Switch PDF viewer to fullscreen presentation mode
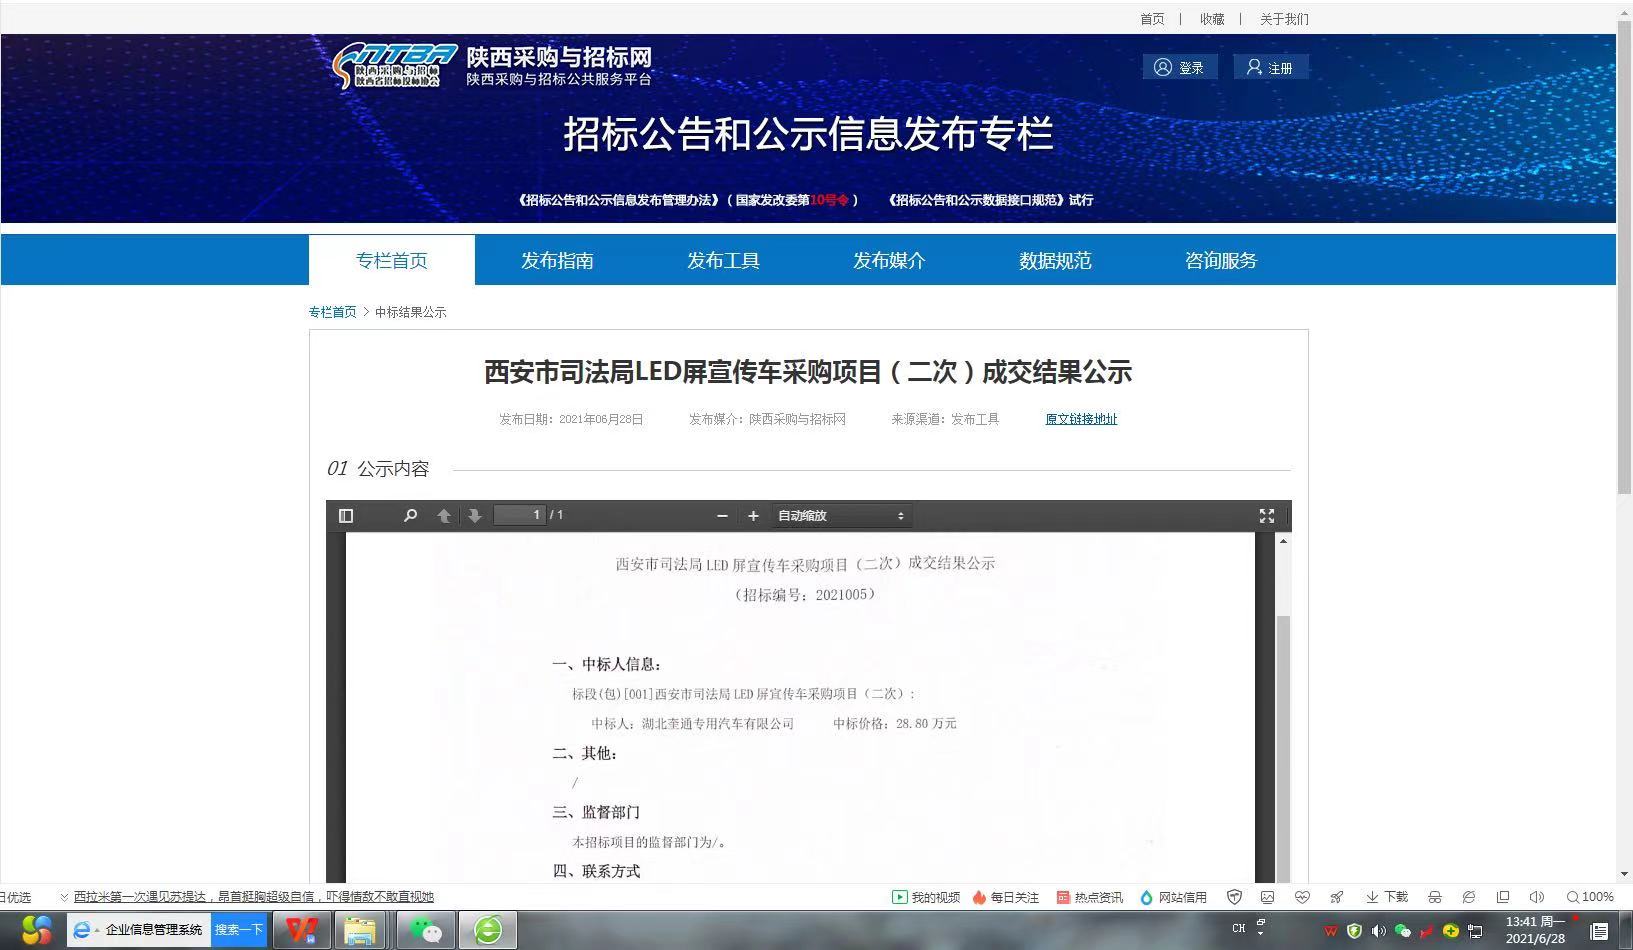The image size is (1633, 950). pyautogui.click(x=1267, y=516)
